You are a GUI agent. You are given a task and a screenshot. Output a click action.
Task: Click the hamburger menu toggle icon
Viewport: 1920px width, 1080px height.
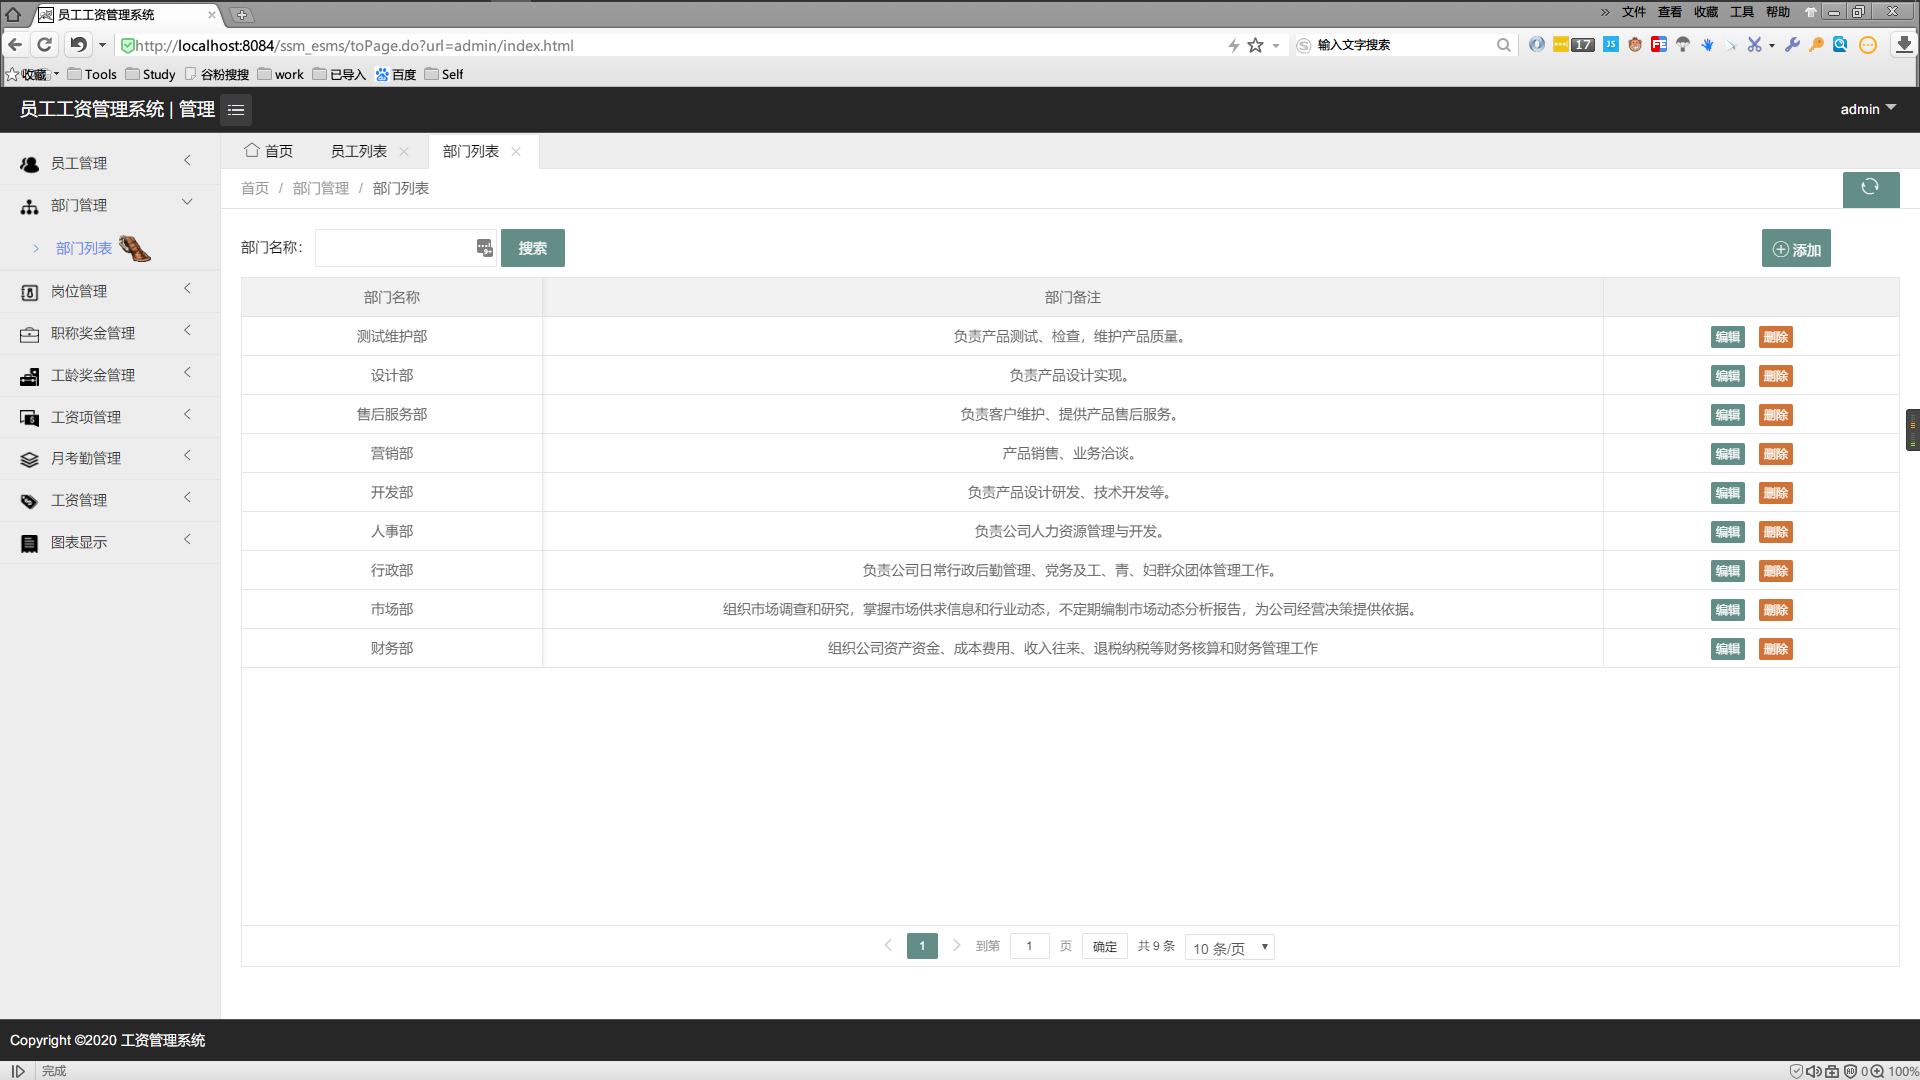point(236,109)
